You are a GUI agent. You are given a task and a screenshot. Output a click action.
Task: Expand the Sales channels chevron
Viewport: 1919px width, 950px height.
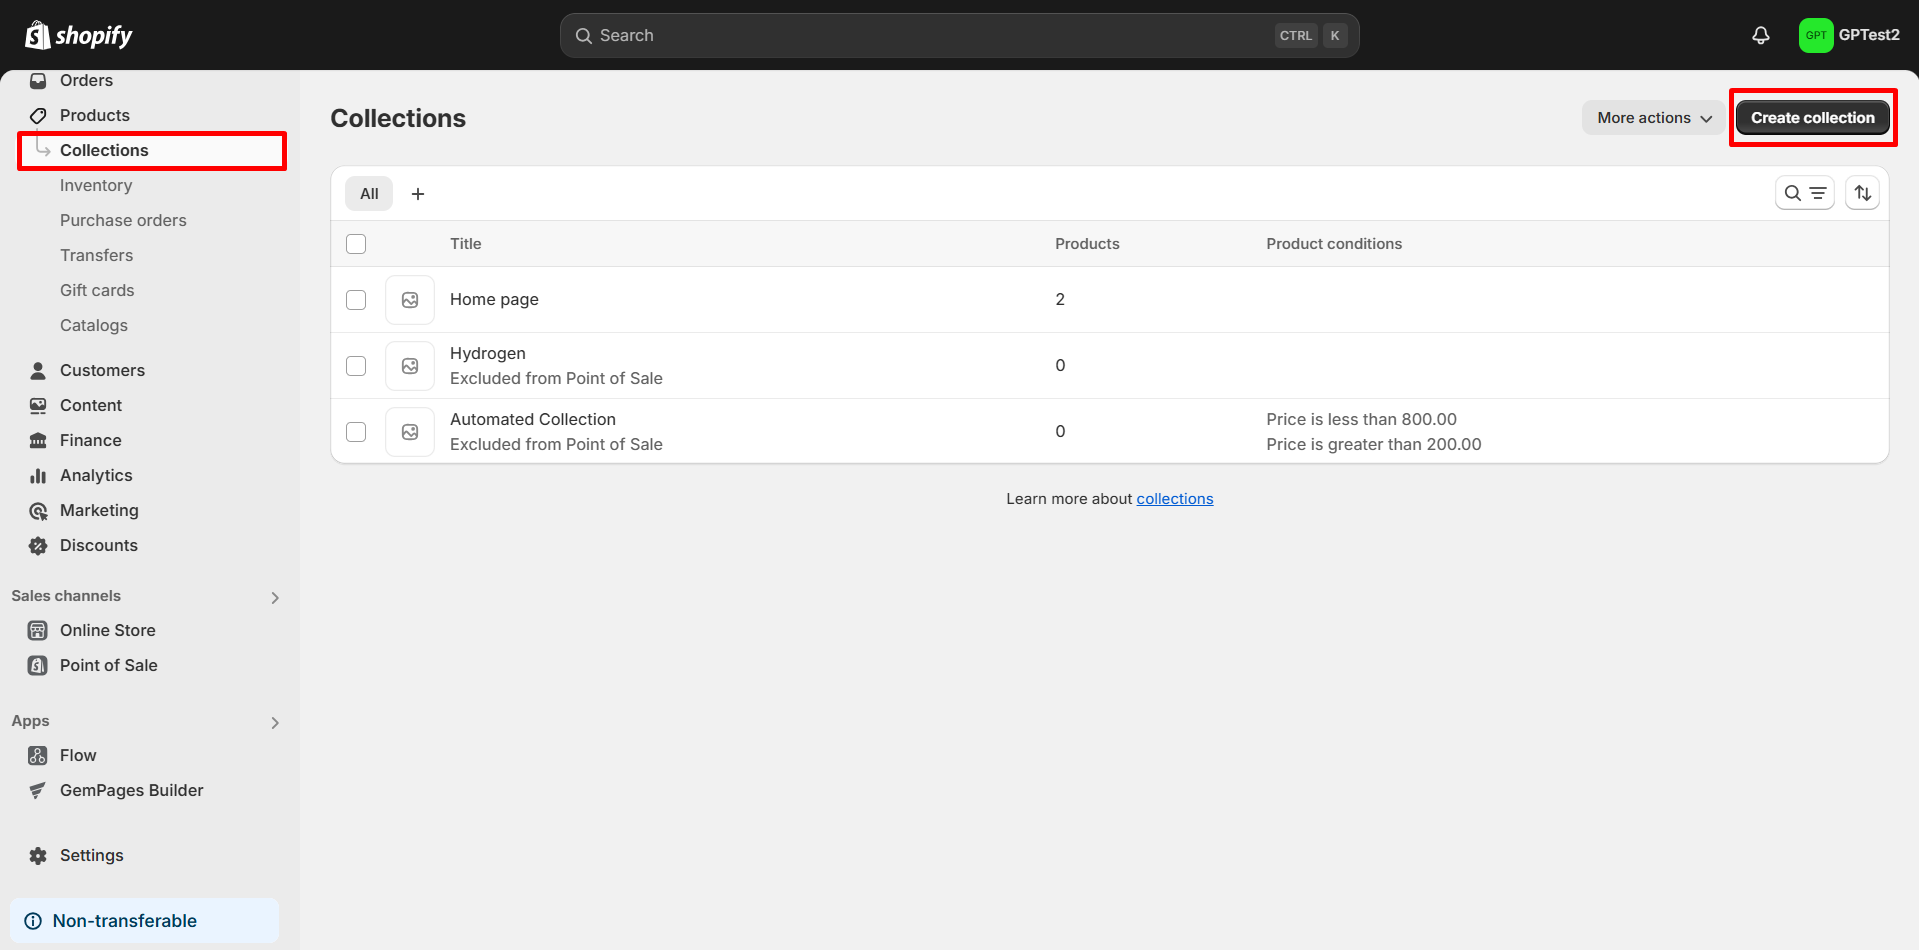point(275,598)
